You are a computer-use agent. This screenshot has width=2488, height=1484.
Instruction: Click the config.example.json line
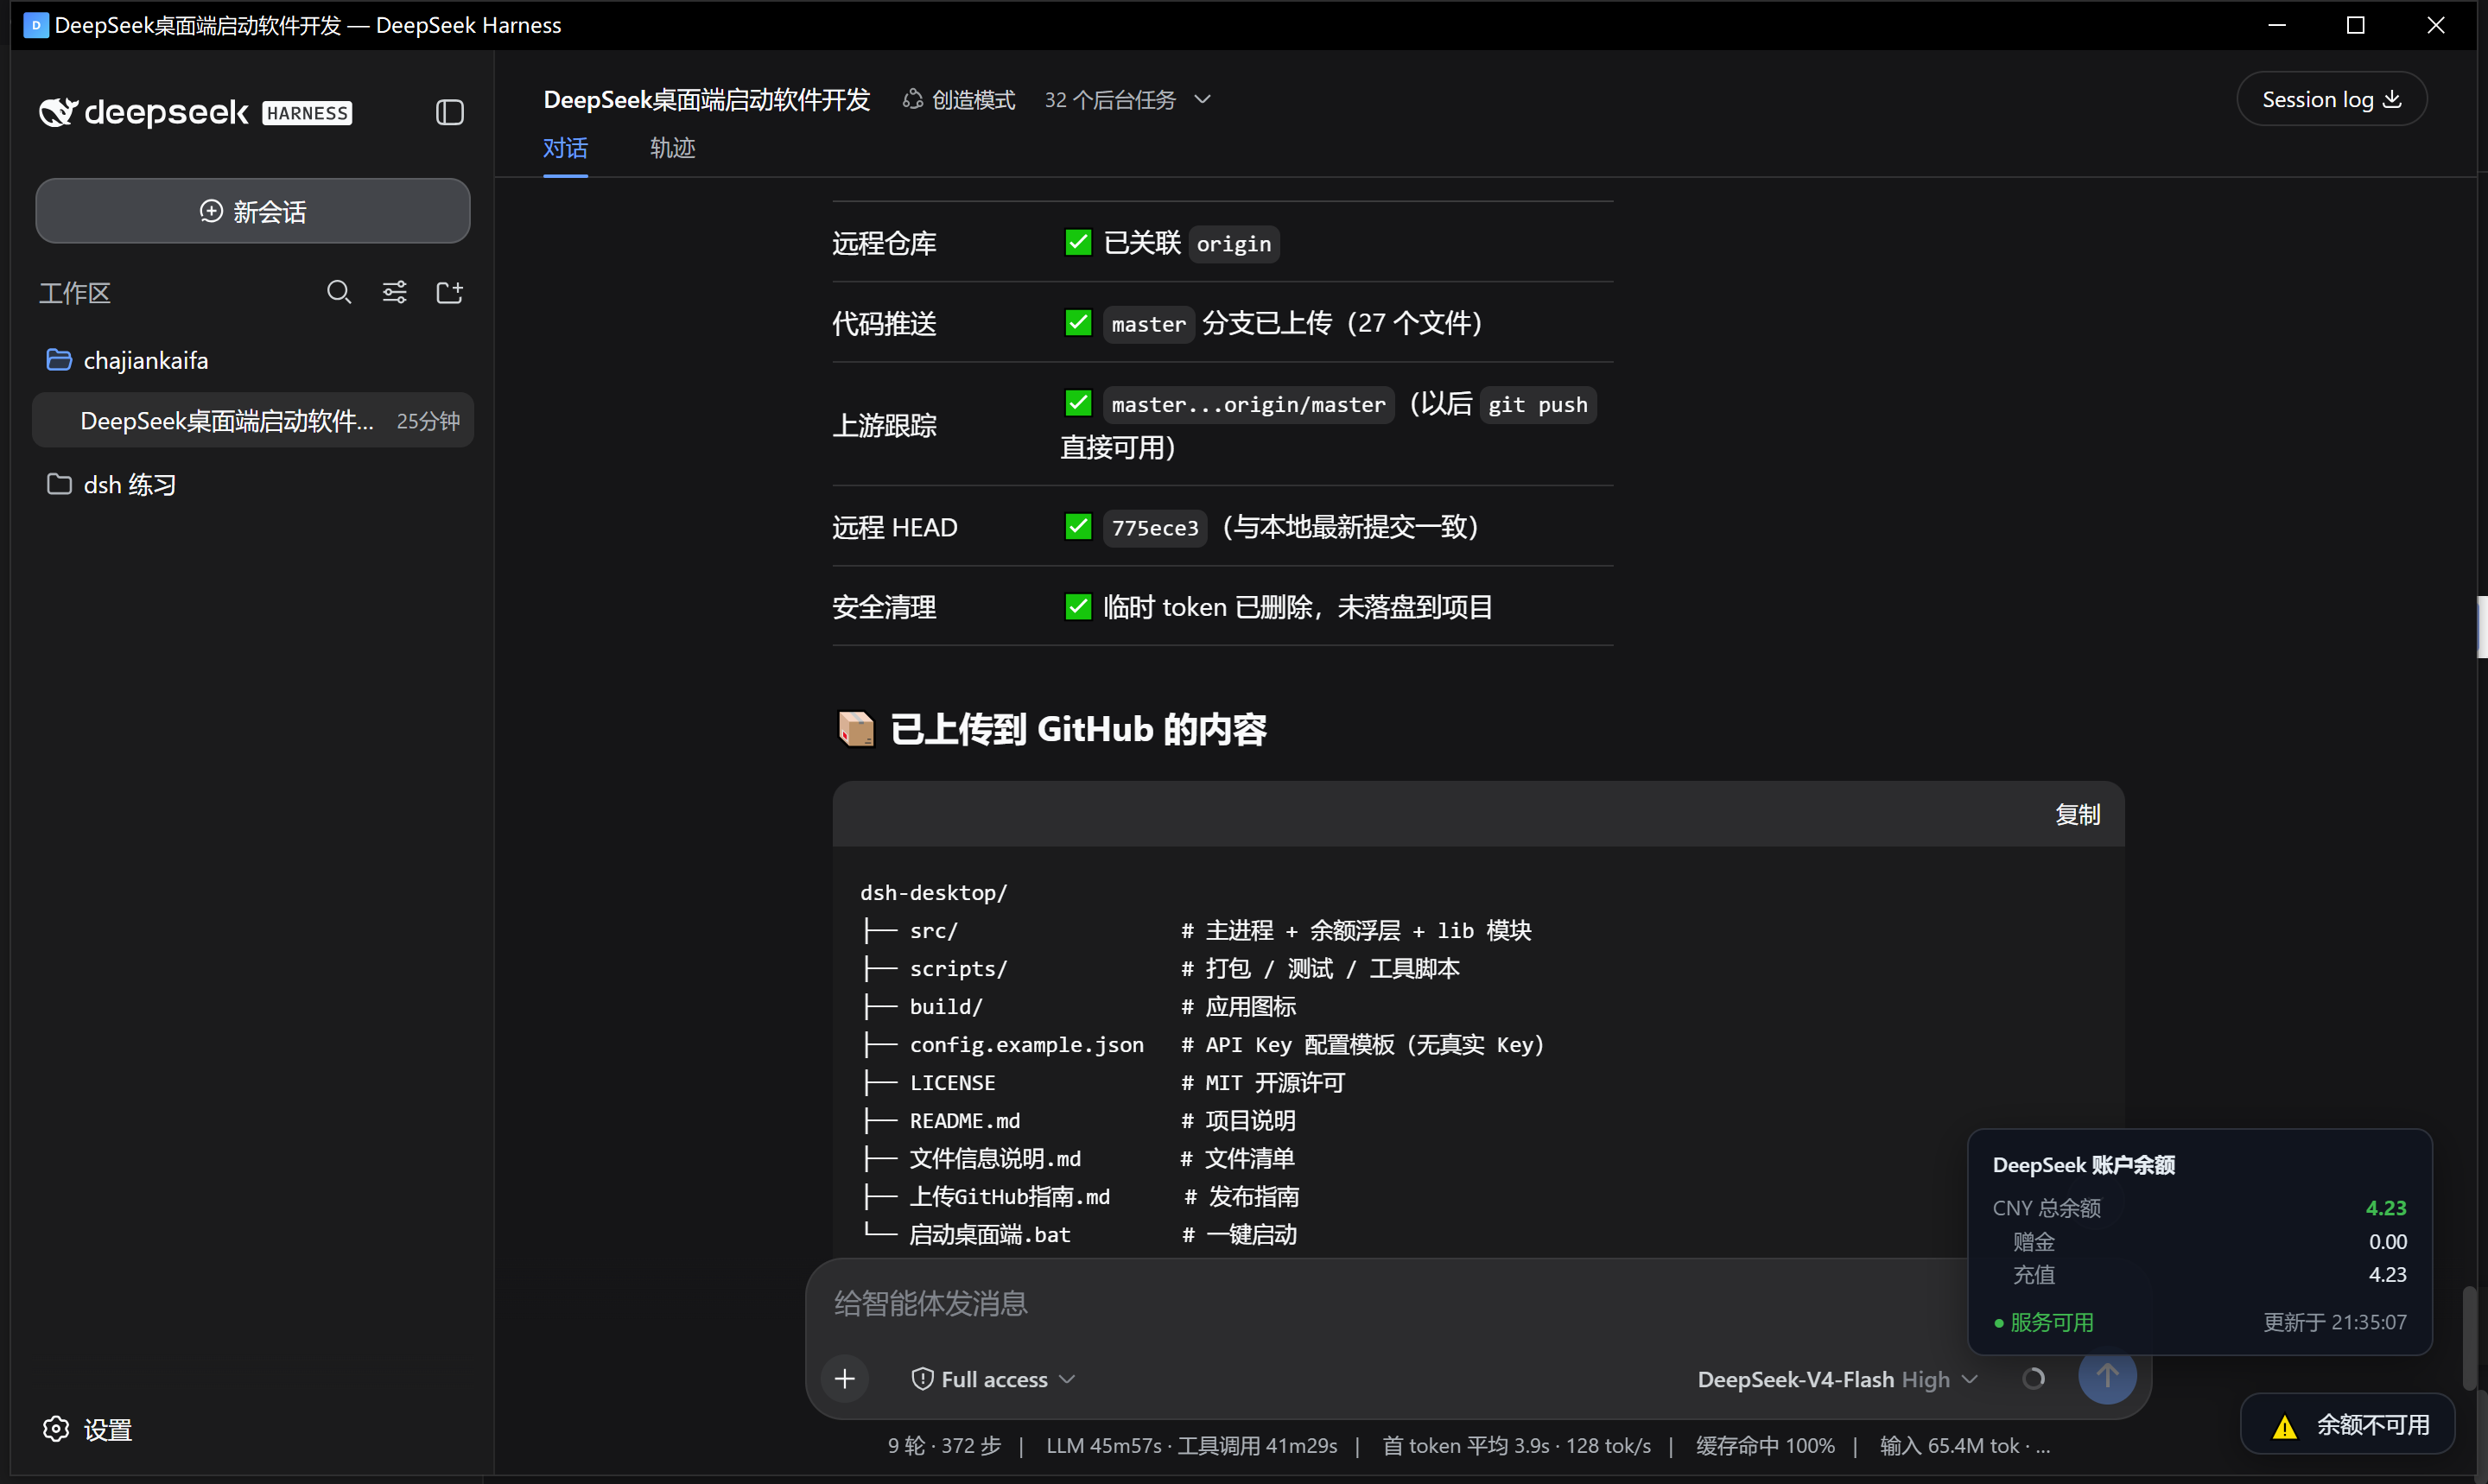click(x=1203, y=1045)
